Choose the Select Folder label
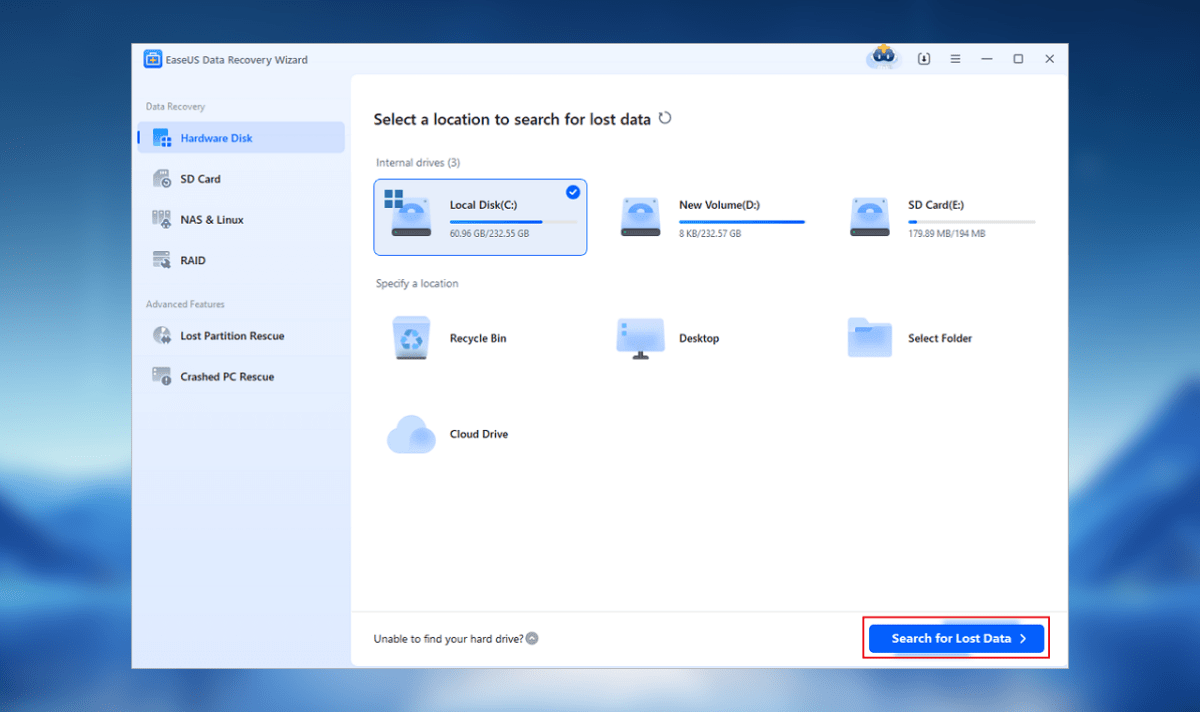Image resolution: width=1200 pixels, height=712 pixels. click(940, 339)
